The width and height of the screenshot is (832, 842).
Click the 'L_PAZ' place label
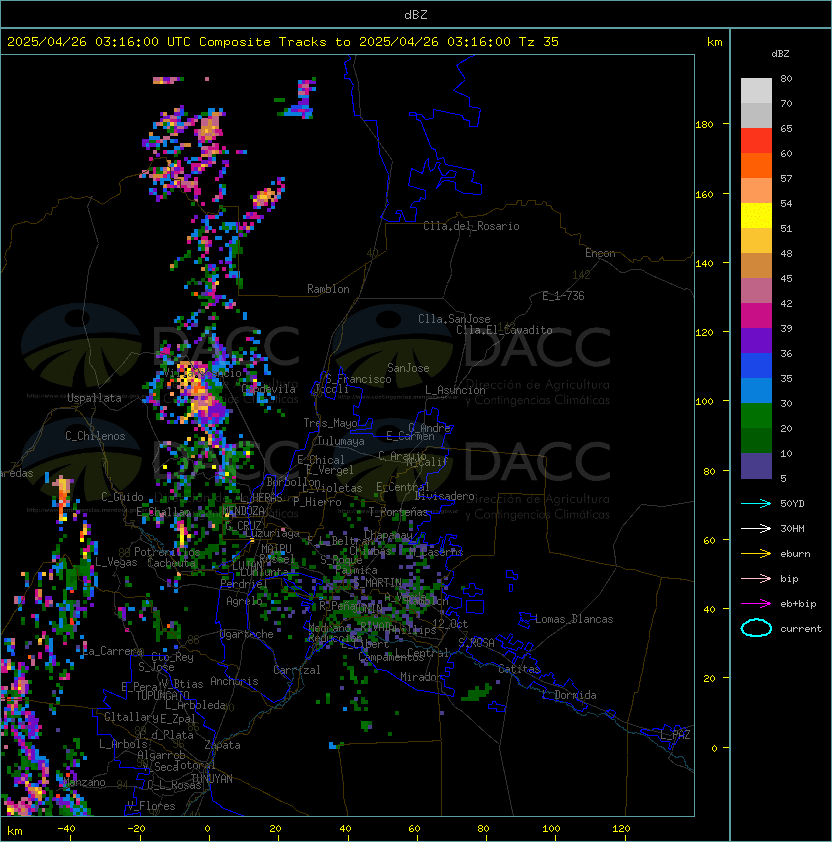675,735
